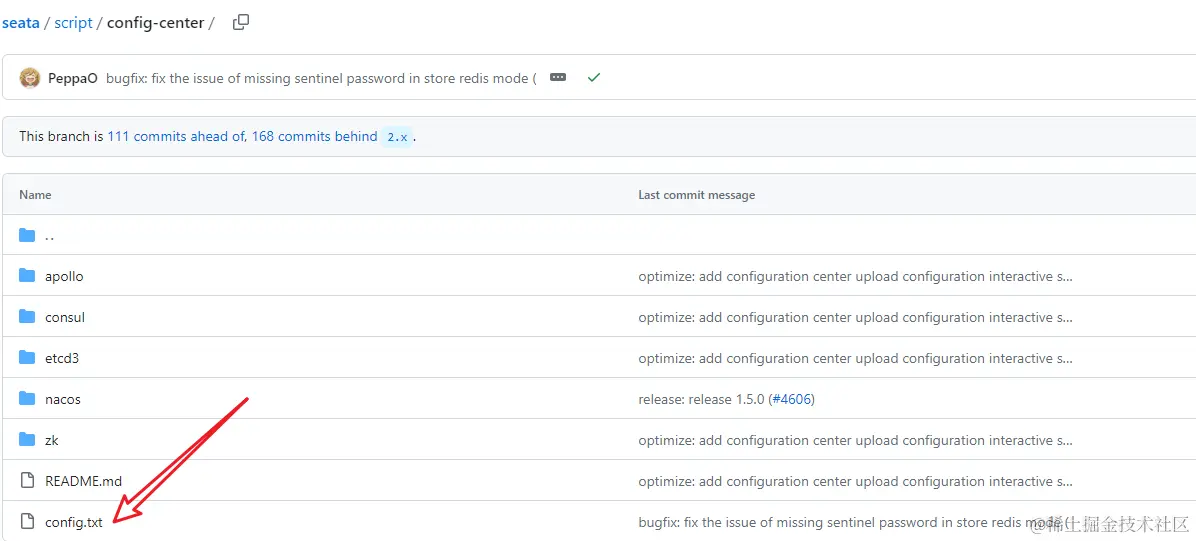Navigate to seata in the breadcrumb
1196x541 pixels.
[20, 22]
